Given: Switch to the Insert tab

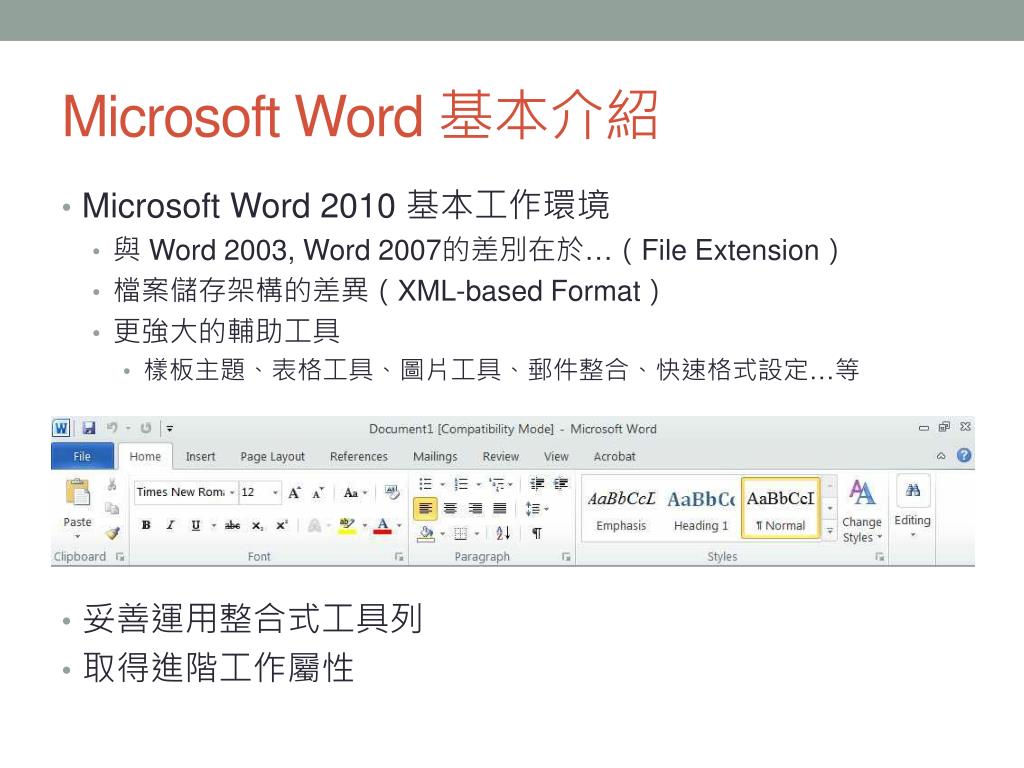Looking at the screenshot, I should (x=200, y=456).
